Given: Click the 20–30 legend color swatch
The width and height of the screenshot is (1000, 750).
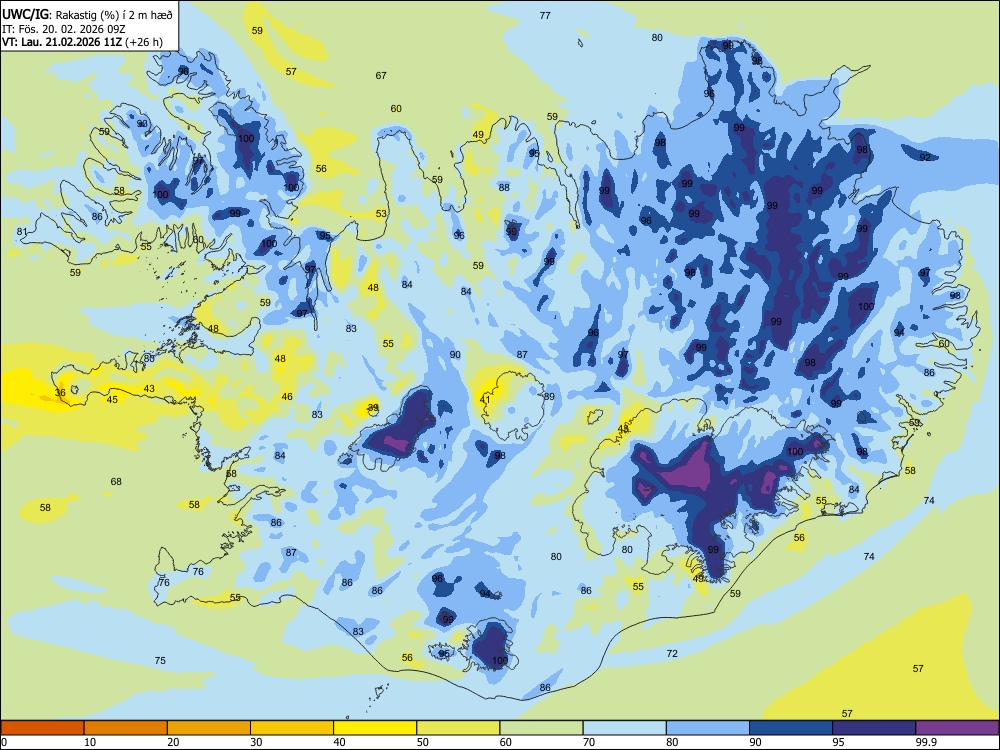Looking at the screenshot, I should click(209, 728).
